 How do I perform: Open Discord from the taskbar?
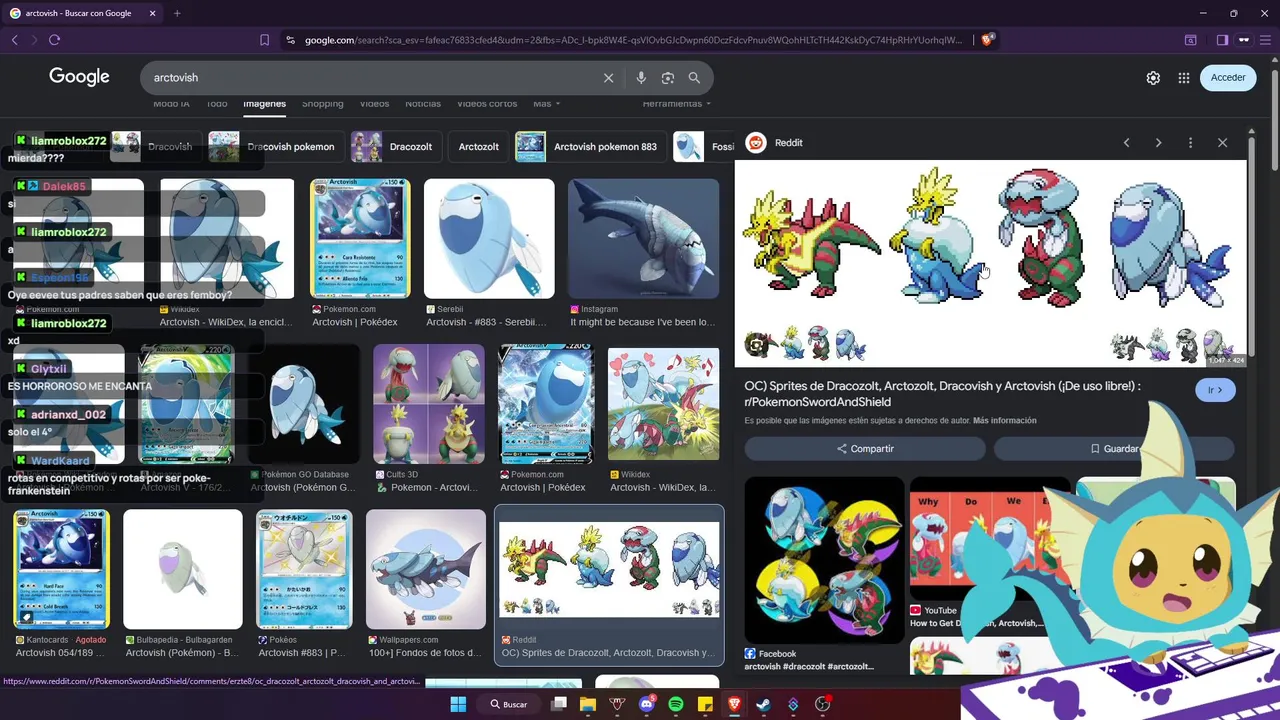[646, 704]
